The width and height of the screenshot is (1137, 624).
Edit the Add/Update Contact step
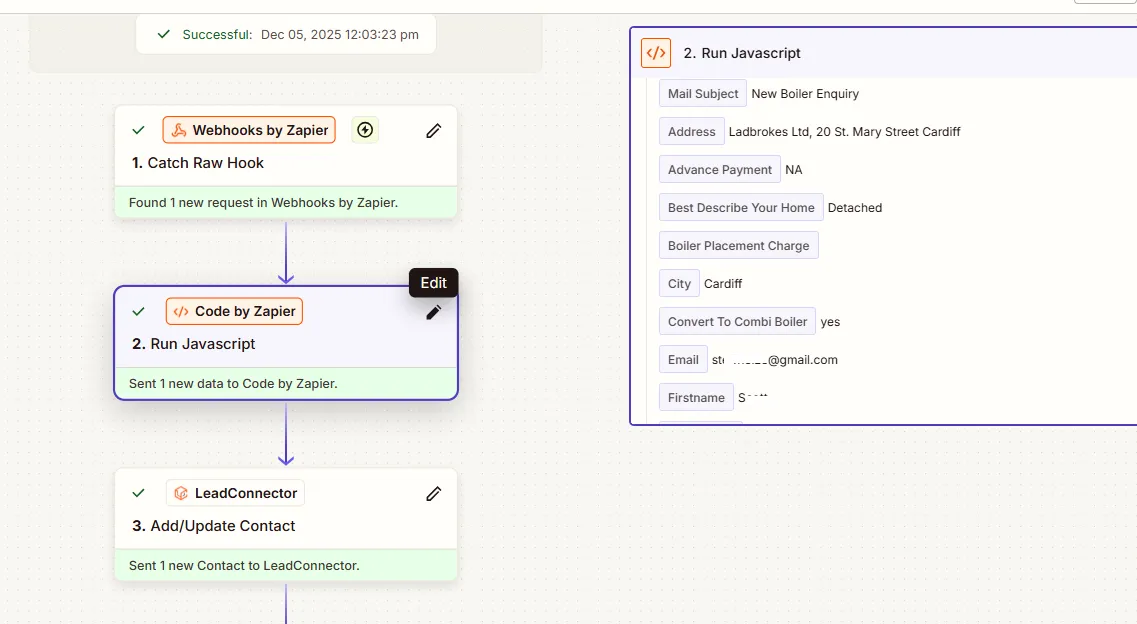click(434, 494)
